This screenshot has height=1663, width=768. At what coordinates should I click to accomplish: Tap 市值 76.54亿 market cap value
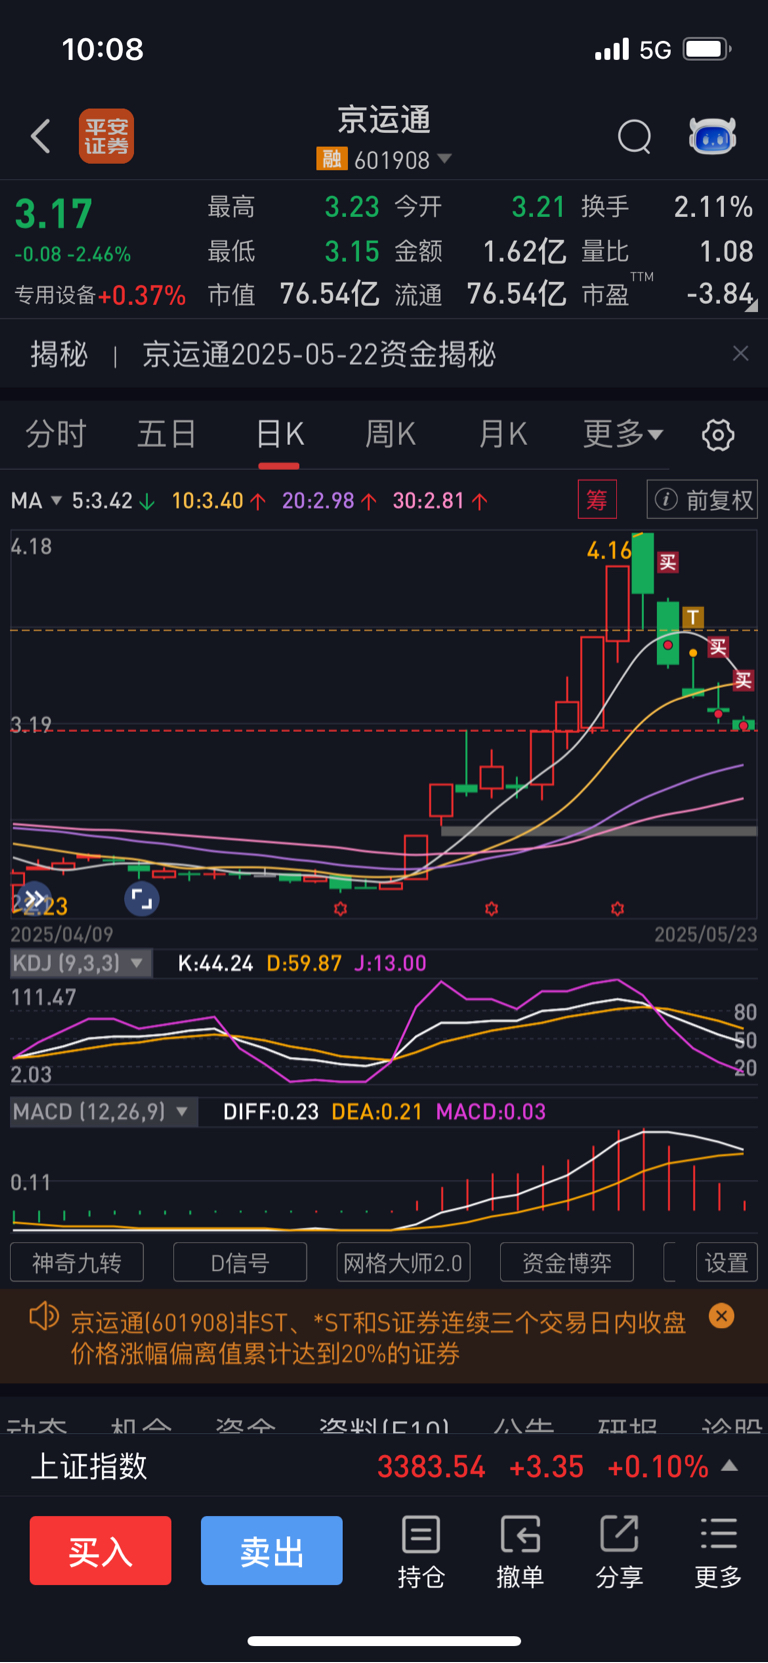pyautogui.click(x=293, y=294)
